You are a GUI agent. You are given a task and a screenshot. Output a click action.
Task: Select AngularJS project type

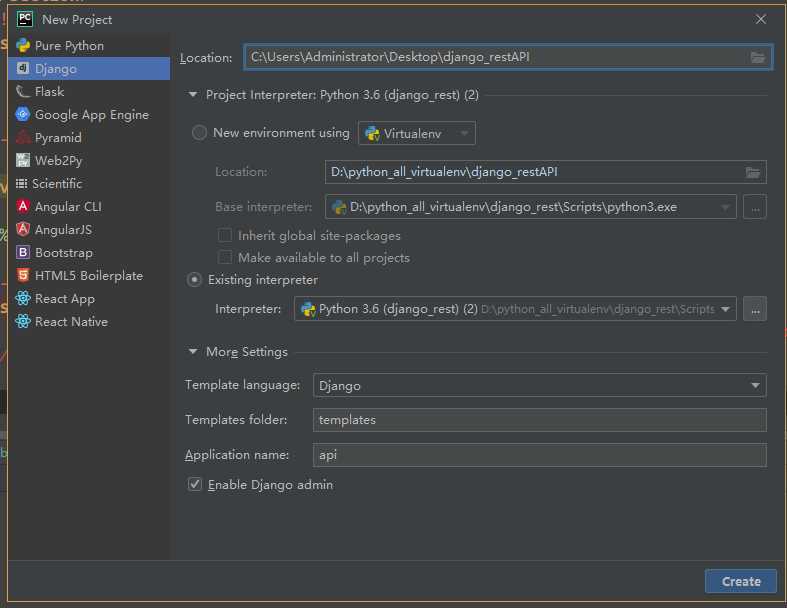click(x=89, y=229)
